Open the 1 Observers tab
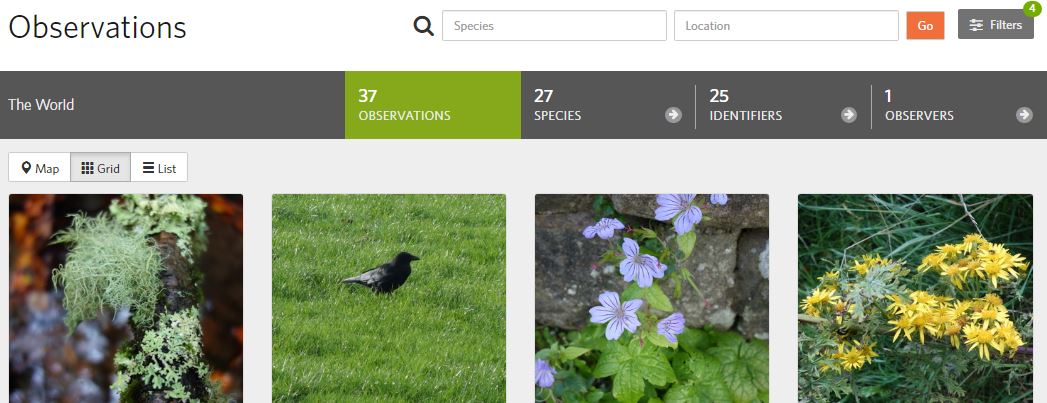 click(959, 105)
